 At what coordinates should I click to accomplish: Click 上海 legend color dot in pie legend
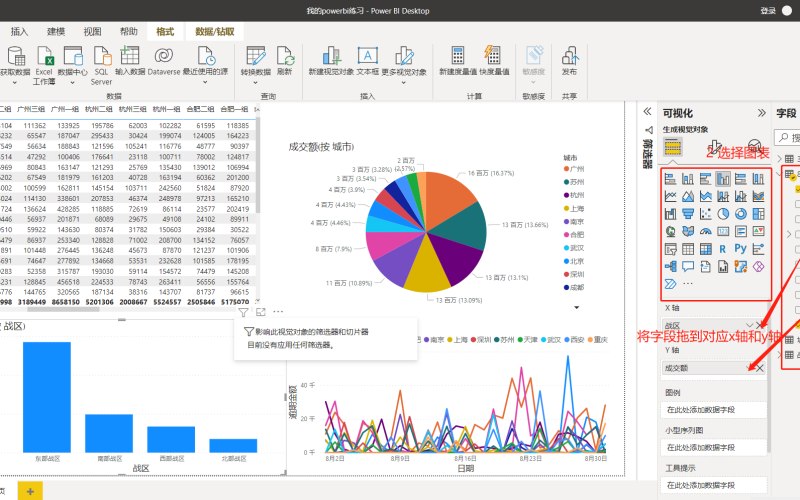pyautogui.click(x=566, y=209)
